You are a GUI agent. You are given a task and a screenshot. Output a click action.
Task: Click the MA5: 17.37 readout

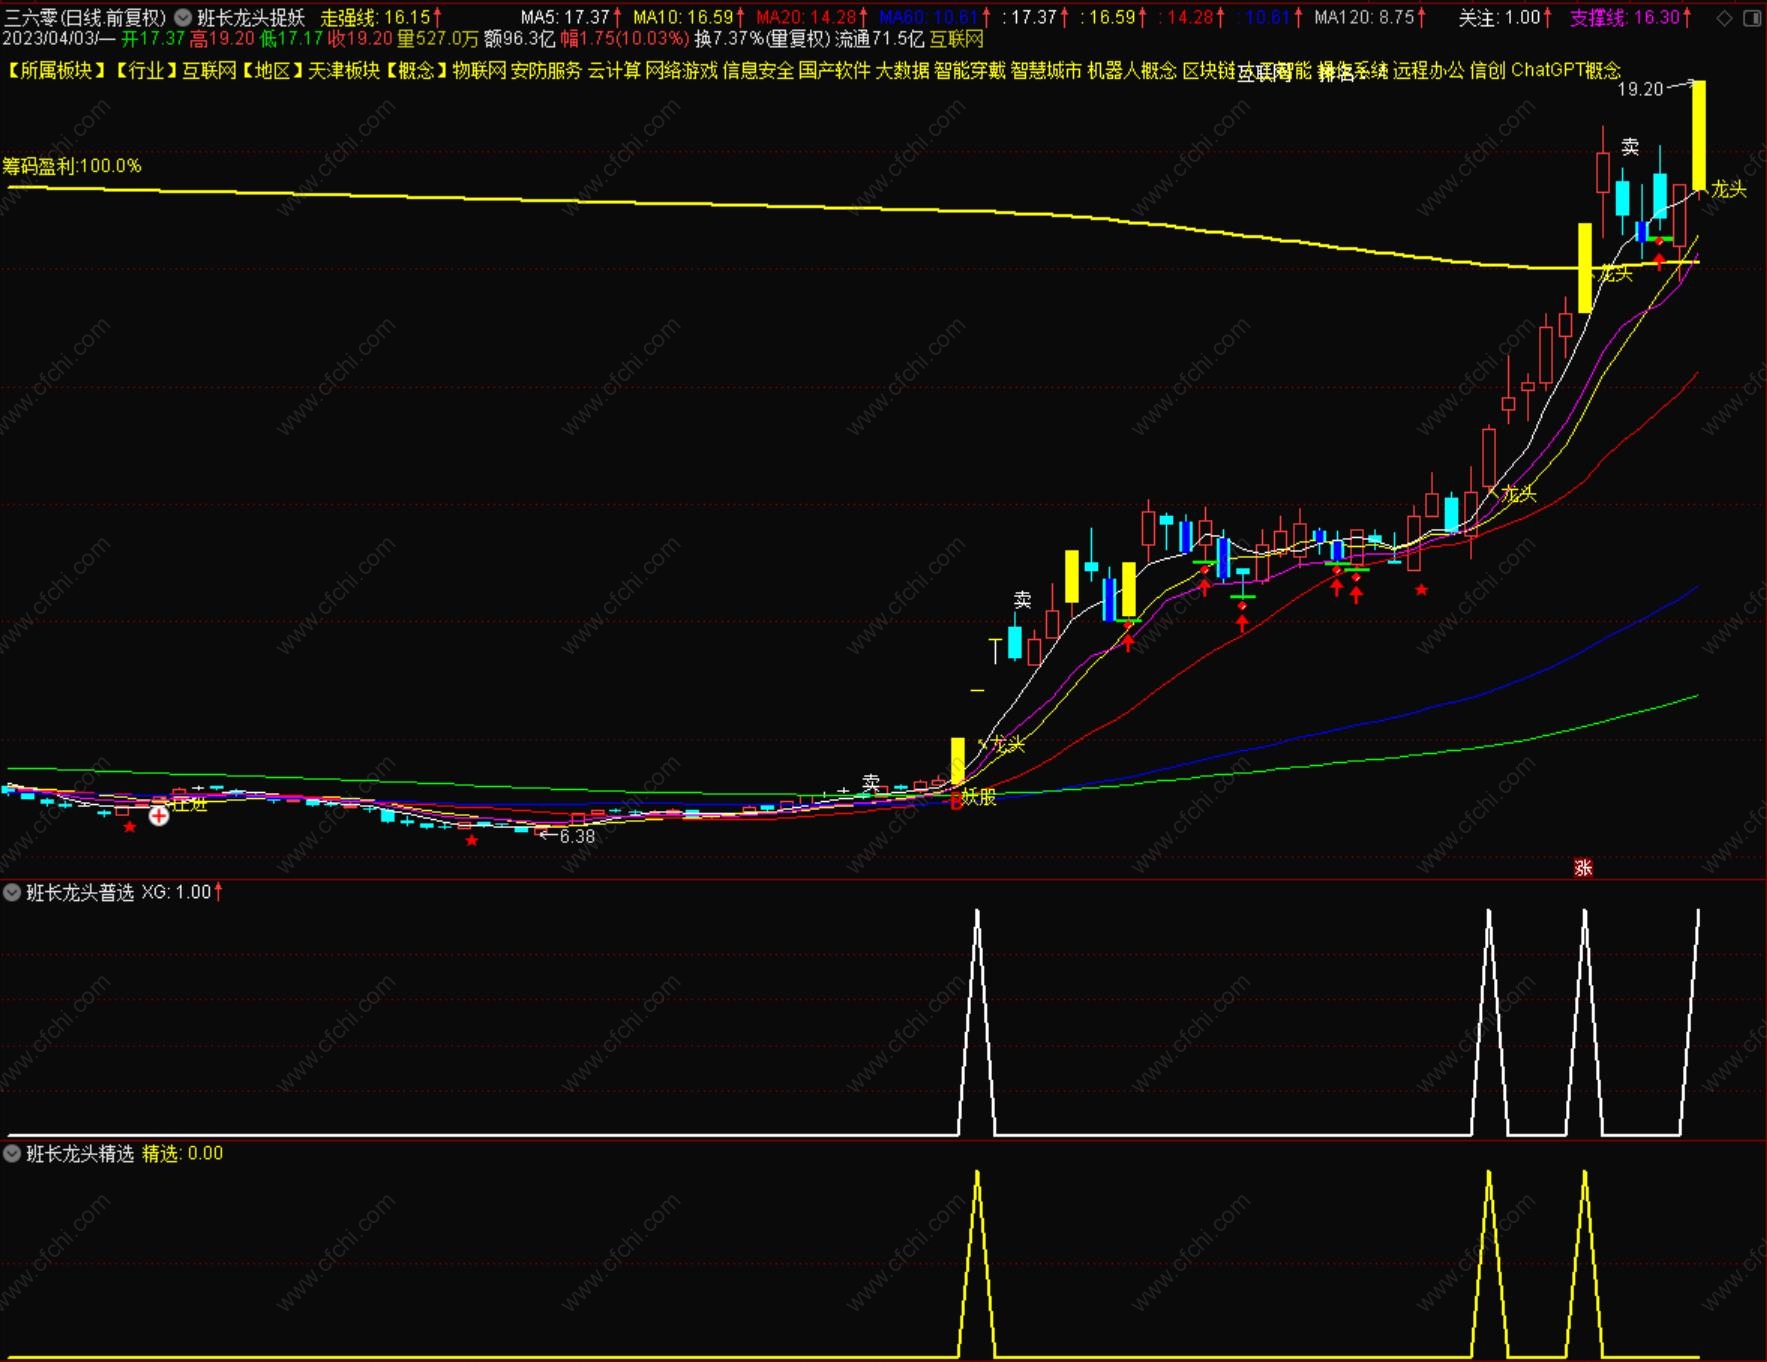tap(571, 18)
